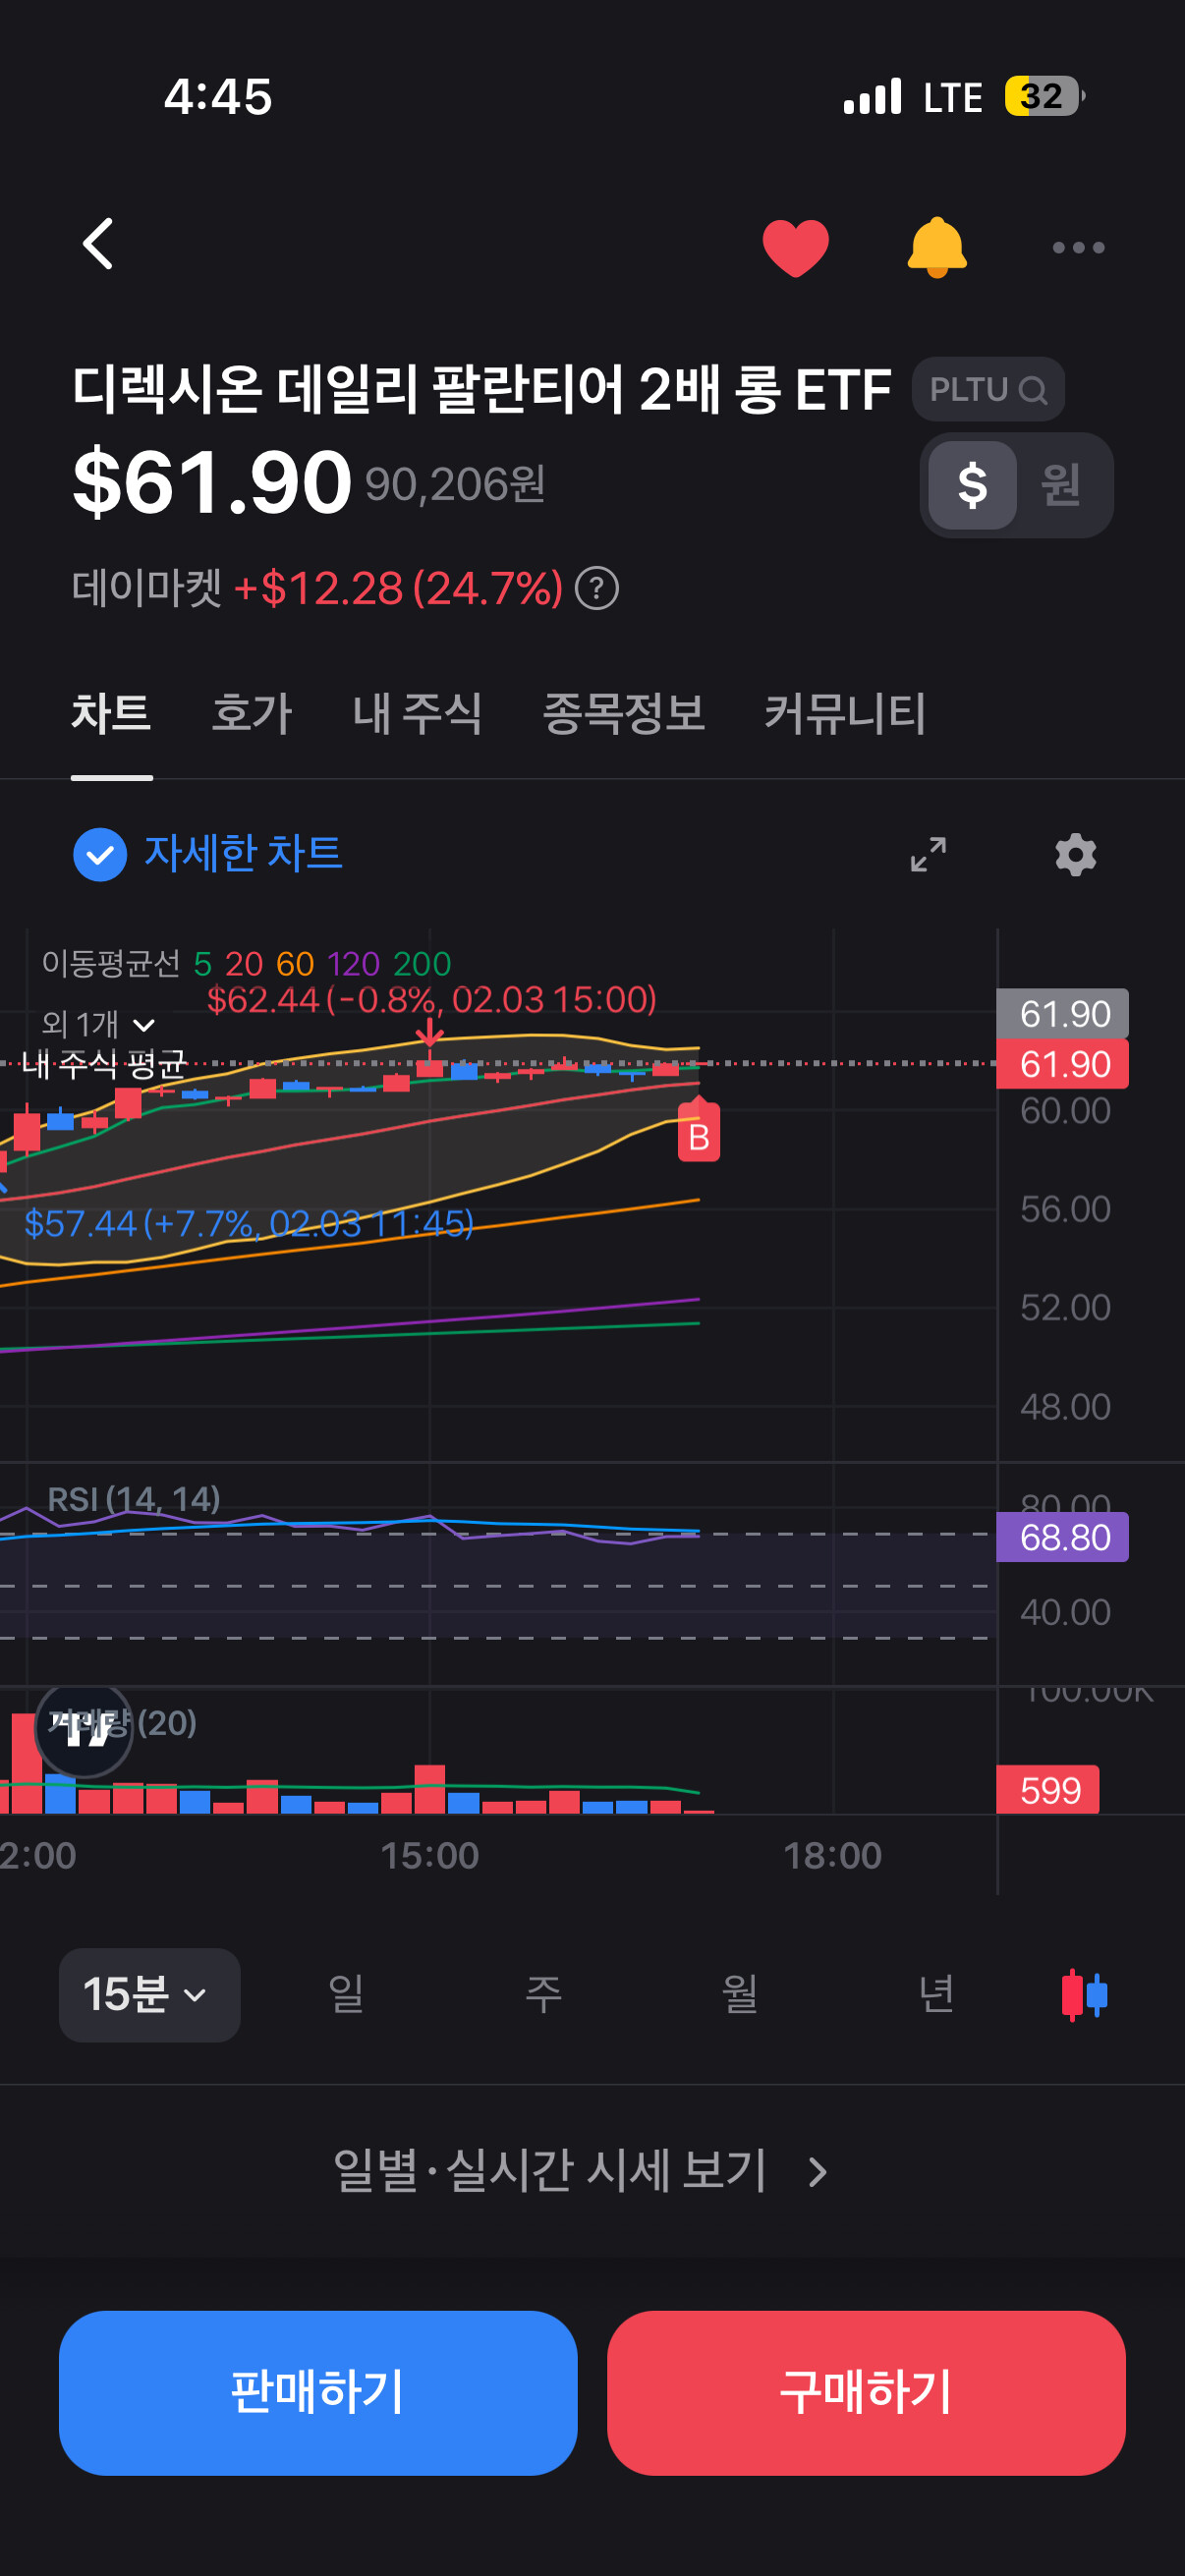The width and height of the screenshot is (1185, 2576).
Task: Tap moving average 20 label
Action: [x=244, y=964]
